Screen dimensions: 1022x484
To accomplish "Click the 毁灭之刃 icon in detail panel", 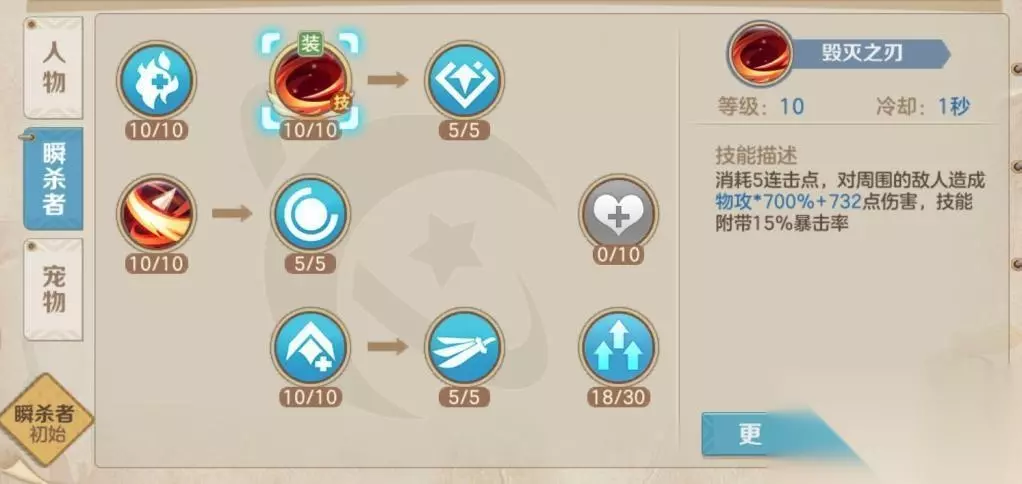I will click(x=760, y=53).
